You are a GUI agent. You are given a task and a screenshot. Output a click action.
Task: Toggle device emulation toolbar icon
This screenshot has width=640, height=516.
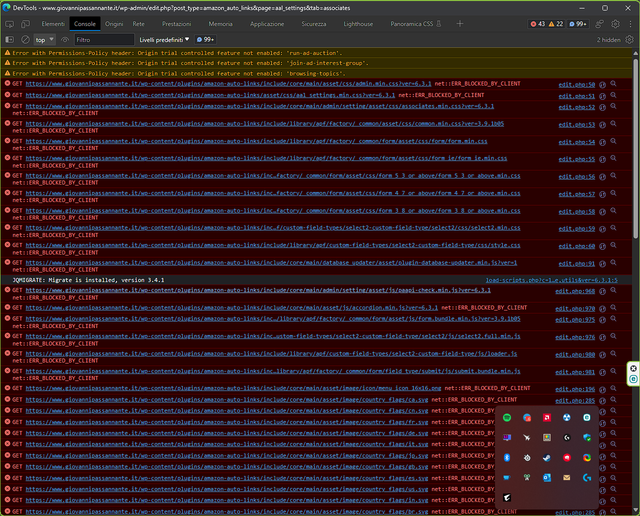coord(25,24)
